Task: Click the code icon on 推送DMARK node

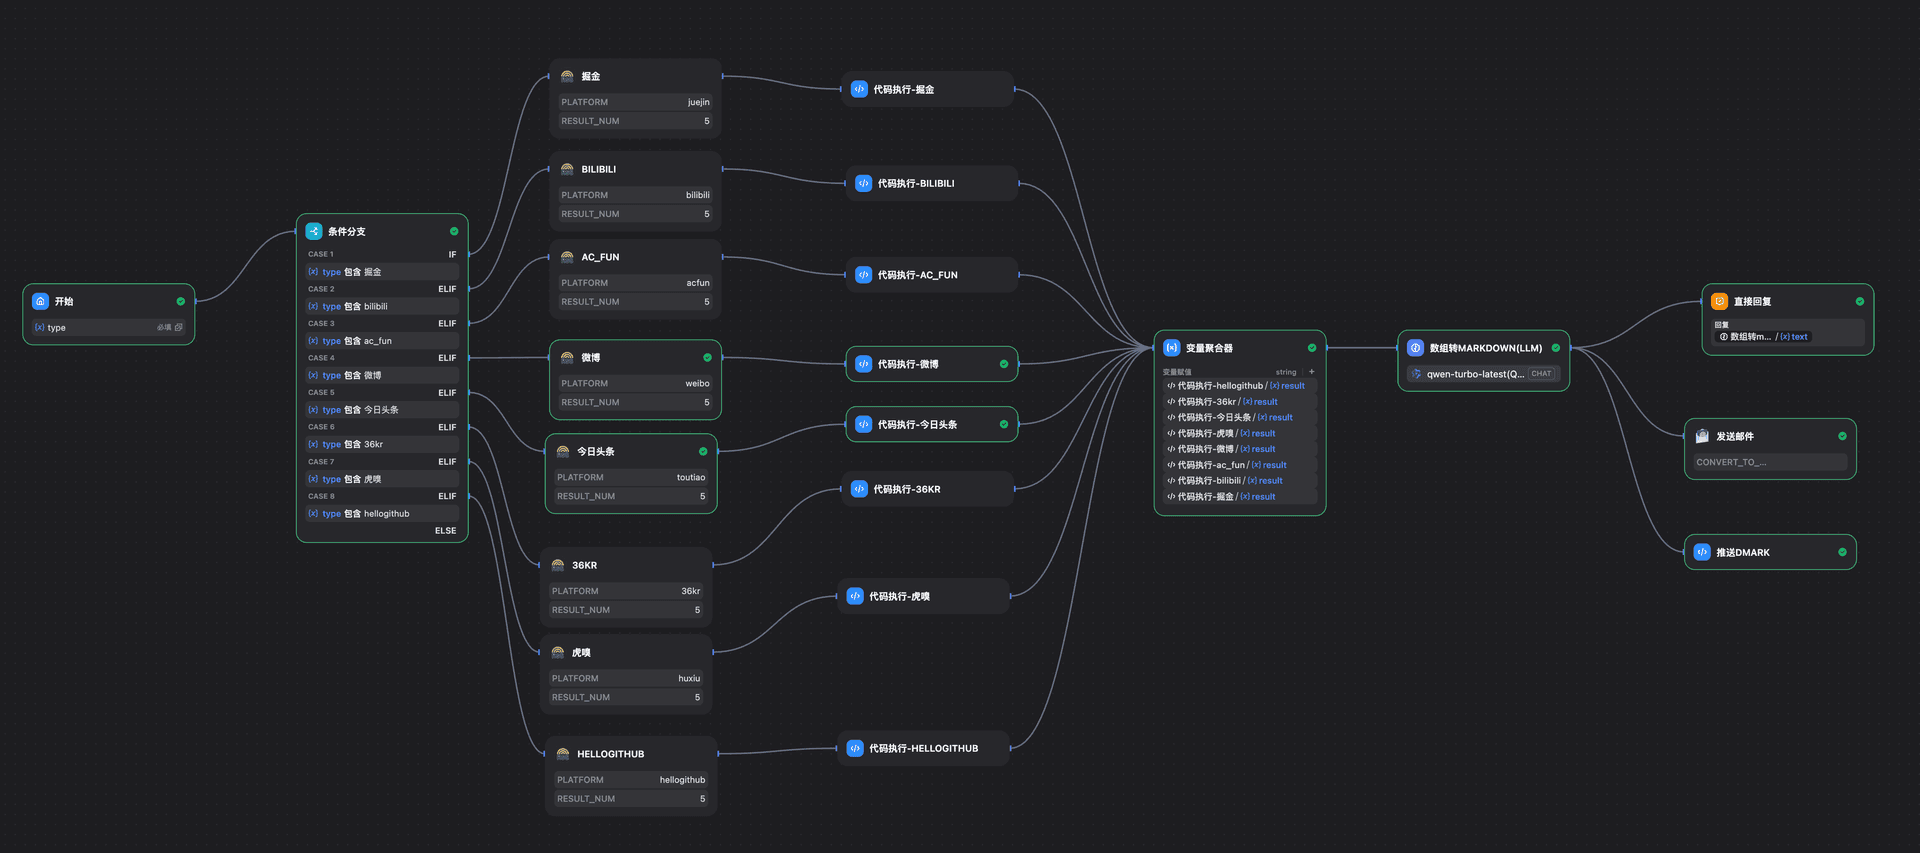Action: click(x=1702, y=552)
